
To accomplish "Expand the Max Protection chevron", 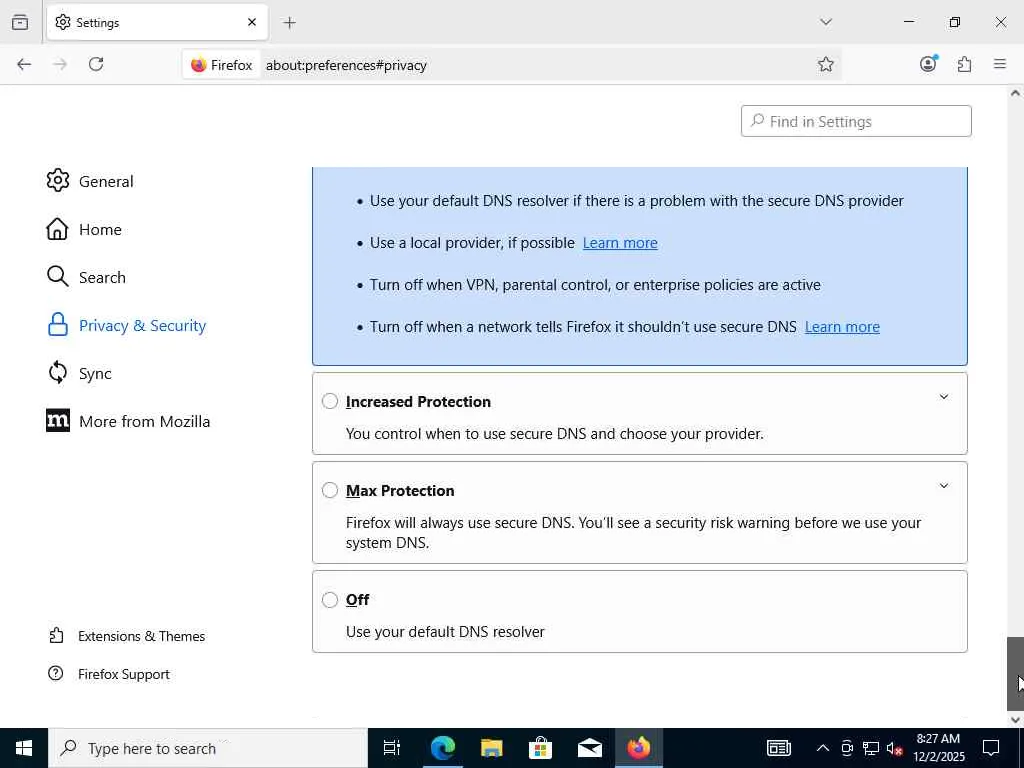I will pyautogui.click(x=943, y=487).
